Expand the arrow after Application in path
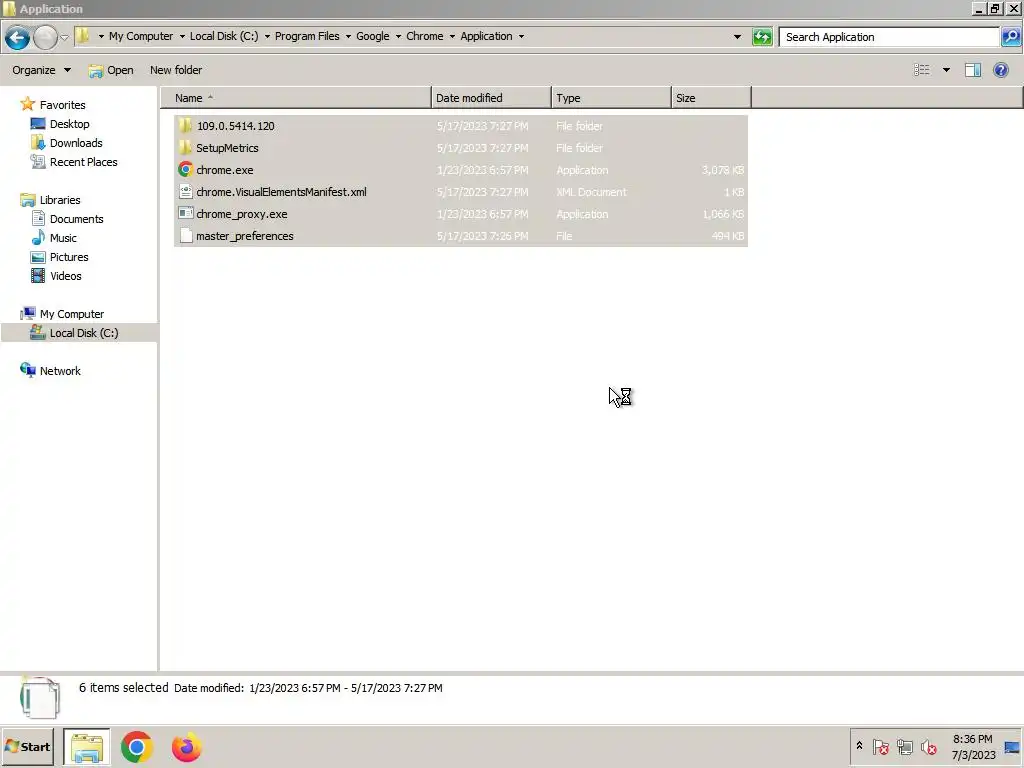Image resolution: width=1024 pixels, height=768 pixels. pos(521,37)
